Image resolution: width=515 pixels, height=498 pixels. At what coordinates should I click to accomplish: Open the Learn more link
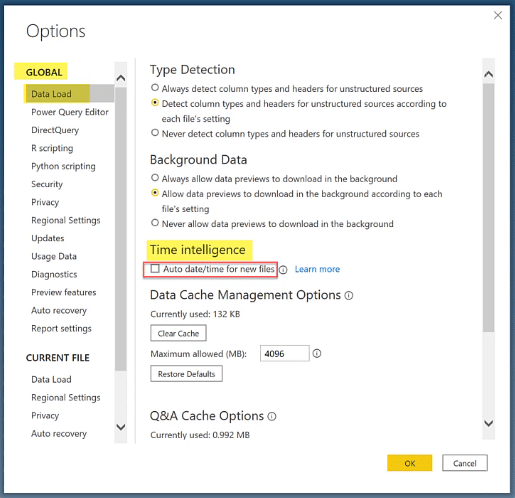click(317, 269)
